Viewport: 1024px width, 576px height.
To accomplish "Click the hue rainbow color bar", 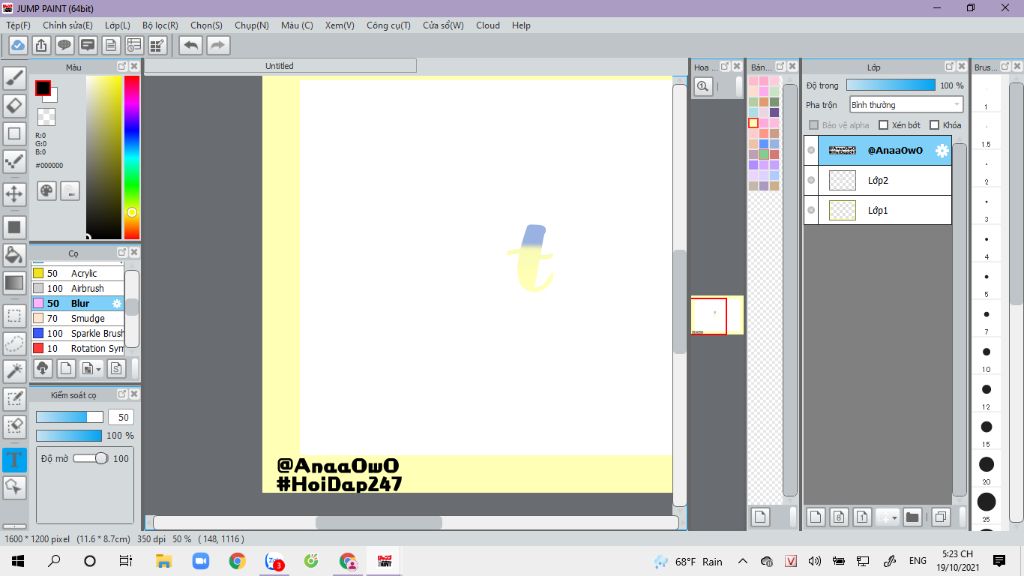I will coord(132,157).
